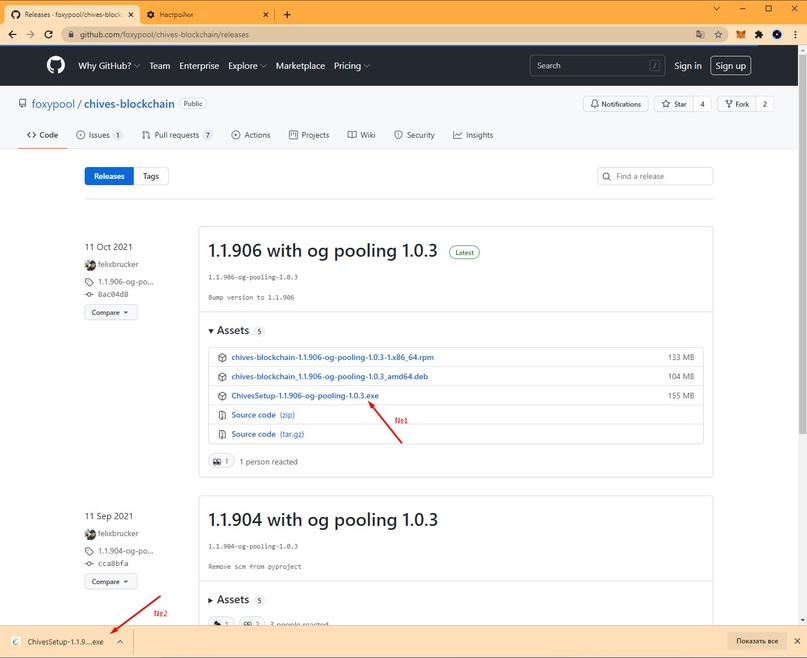Click the GitHub Octocat logo

coord(56,65)
